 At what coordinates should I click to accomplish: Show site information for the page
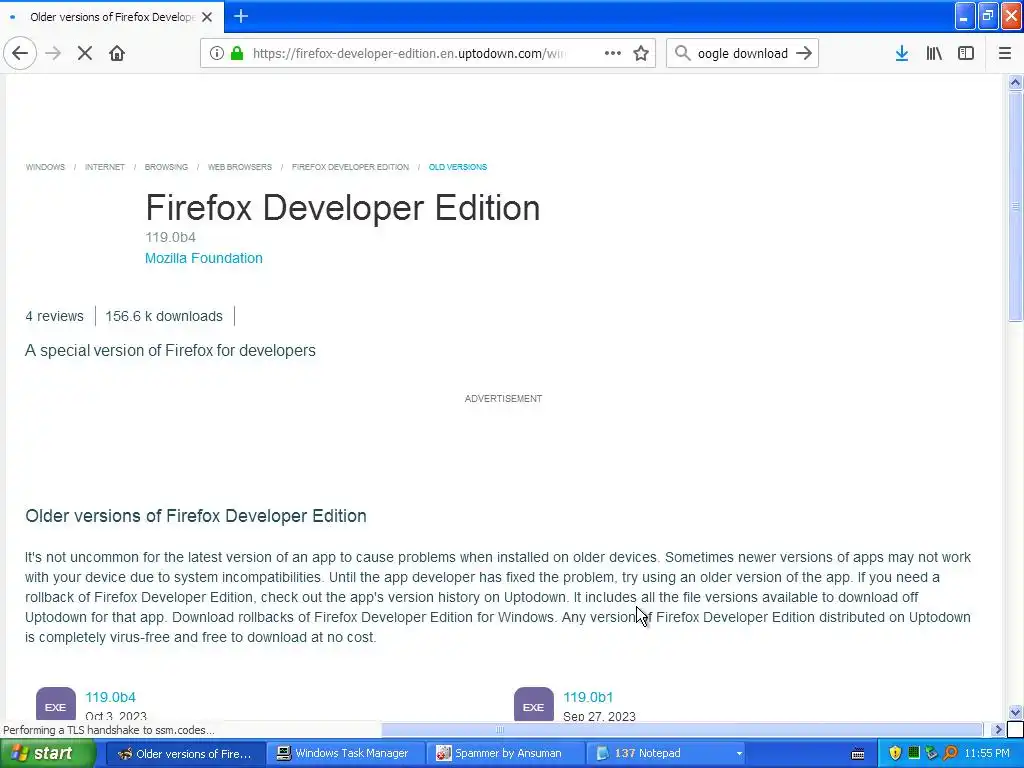coord(216,53)
